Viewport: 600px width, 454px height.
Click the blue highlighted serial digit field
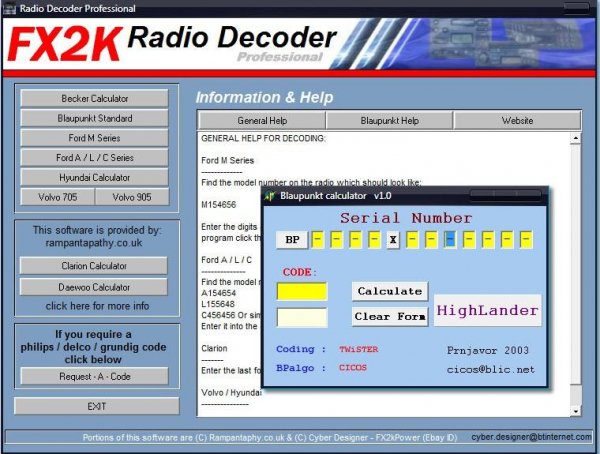(450, 240)
